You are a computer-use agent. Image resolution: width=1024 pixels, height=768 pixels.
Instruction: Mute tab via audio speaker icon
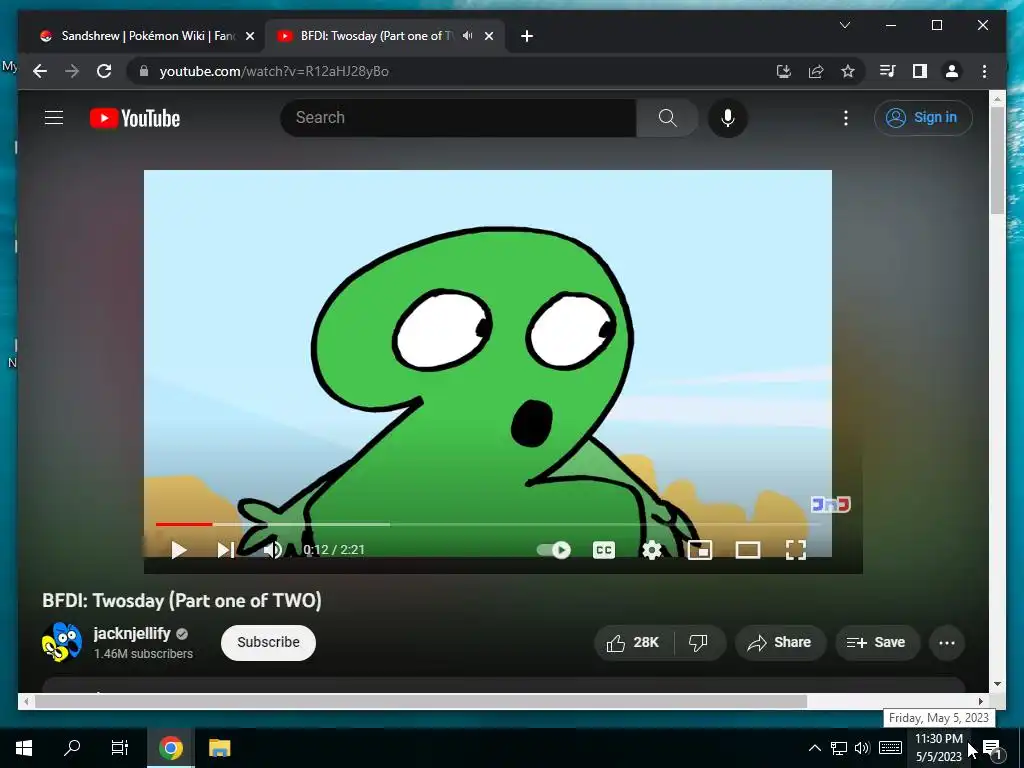tap(467, 36)
